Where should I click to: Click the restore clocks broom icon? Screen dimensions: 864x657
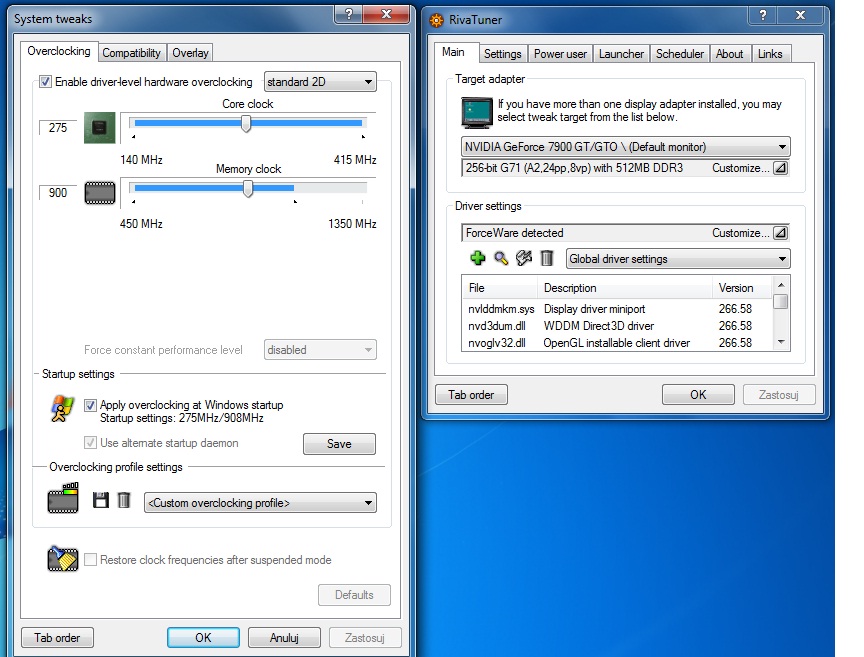[63, 558]
